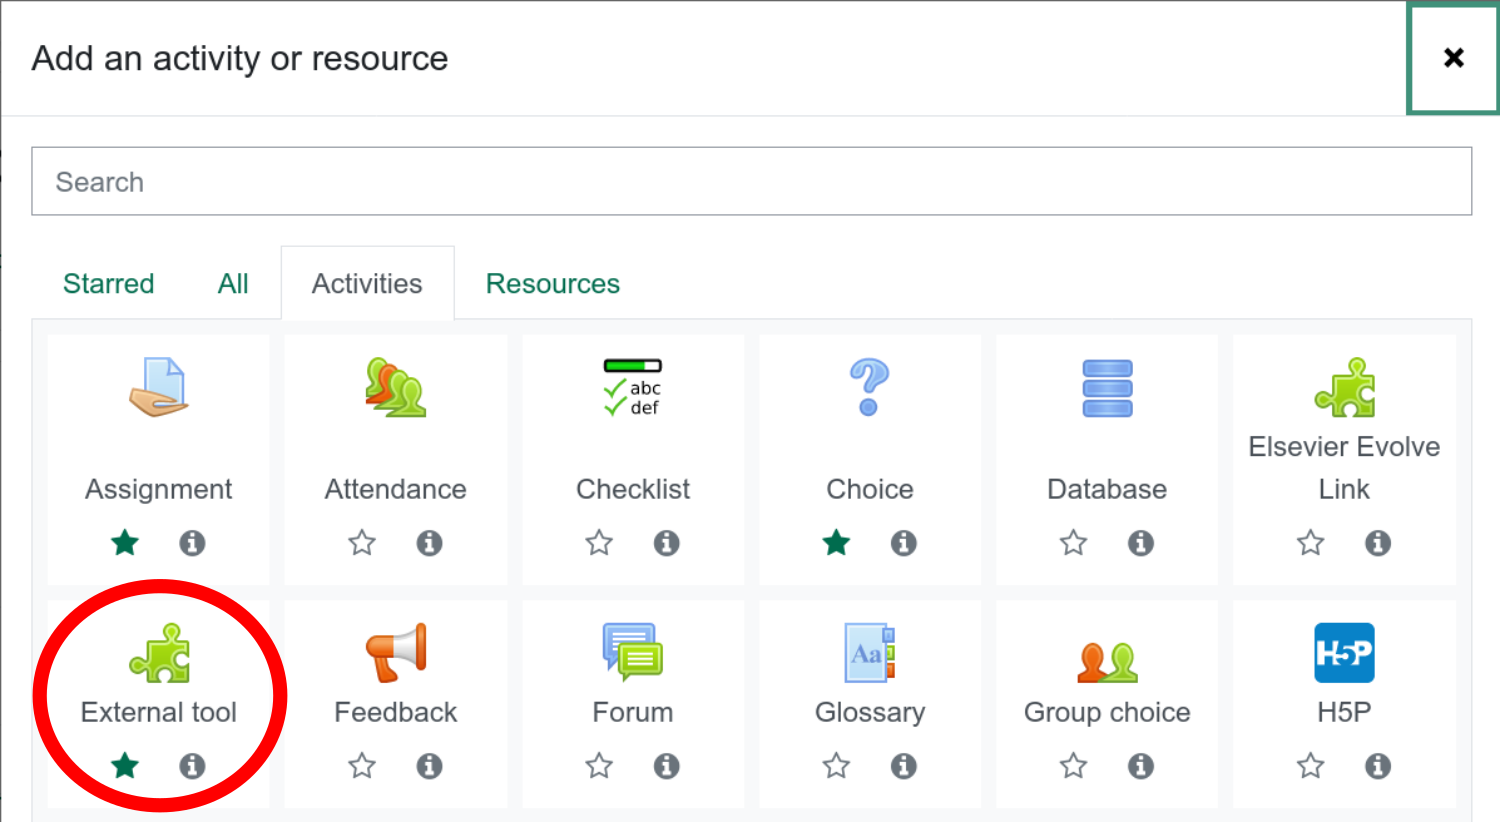
Task: Select the Forum speech bubbles icon
Action: 632,653
